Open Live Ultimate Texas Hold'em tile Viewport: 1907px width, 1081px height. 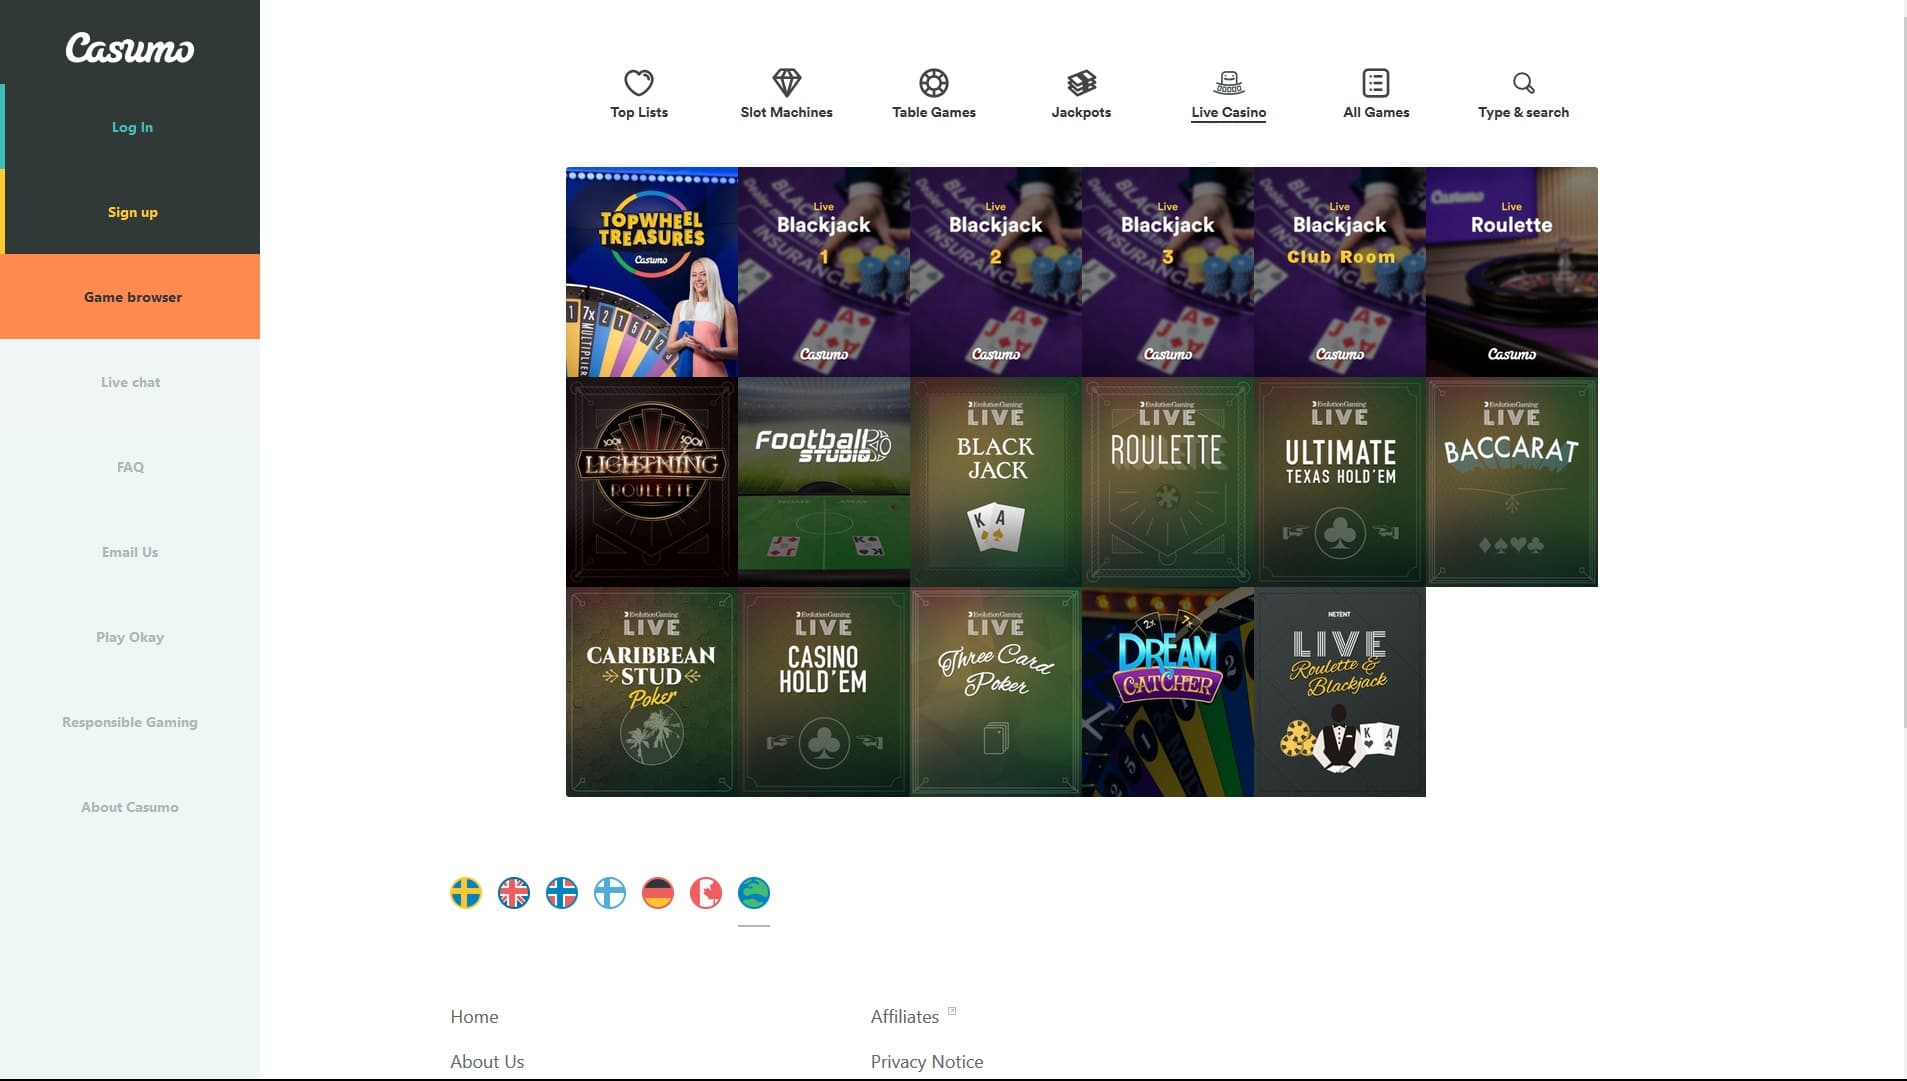pos(1340,482)
